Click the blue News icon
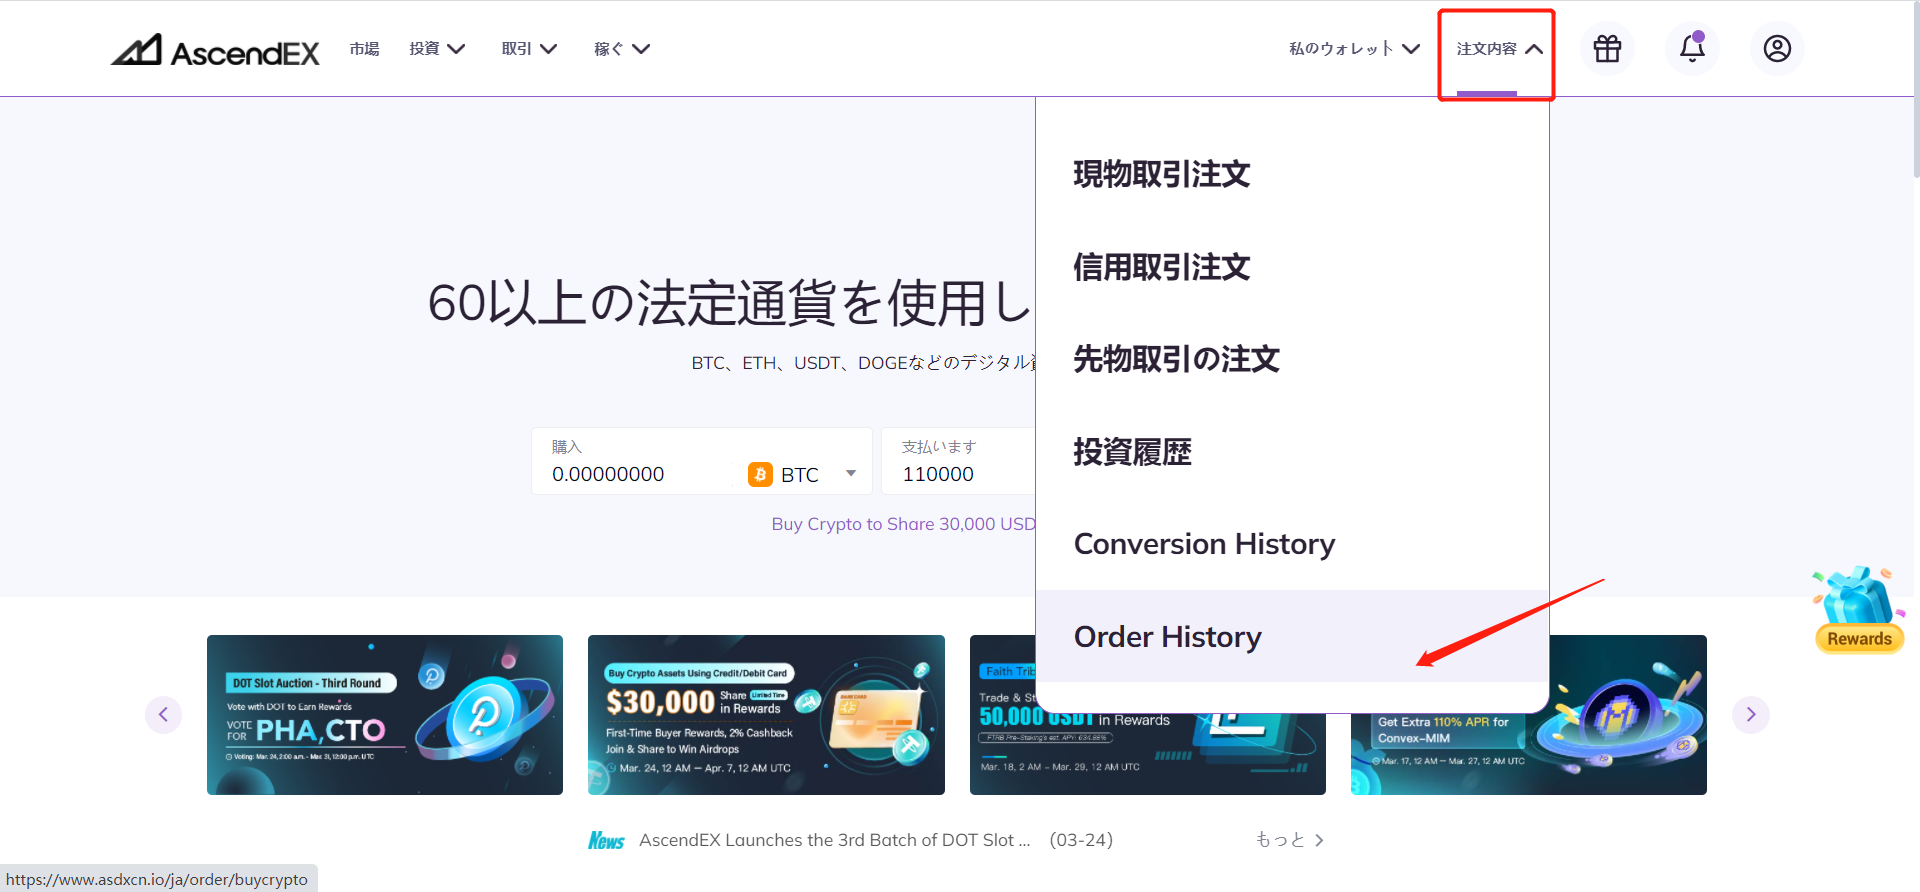This screenshot has height=892, width=1920. pyautogui.click(x=606, y=840)
